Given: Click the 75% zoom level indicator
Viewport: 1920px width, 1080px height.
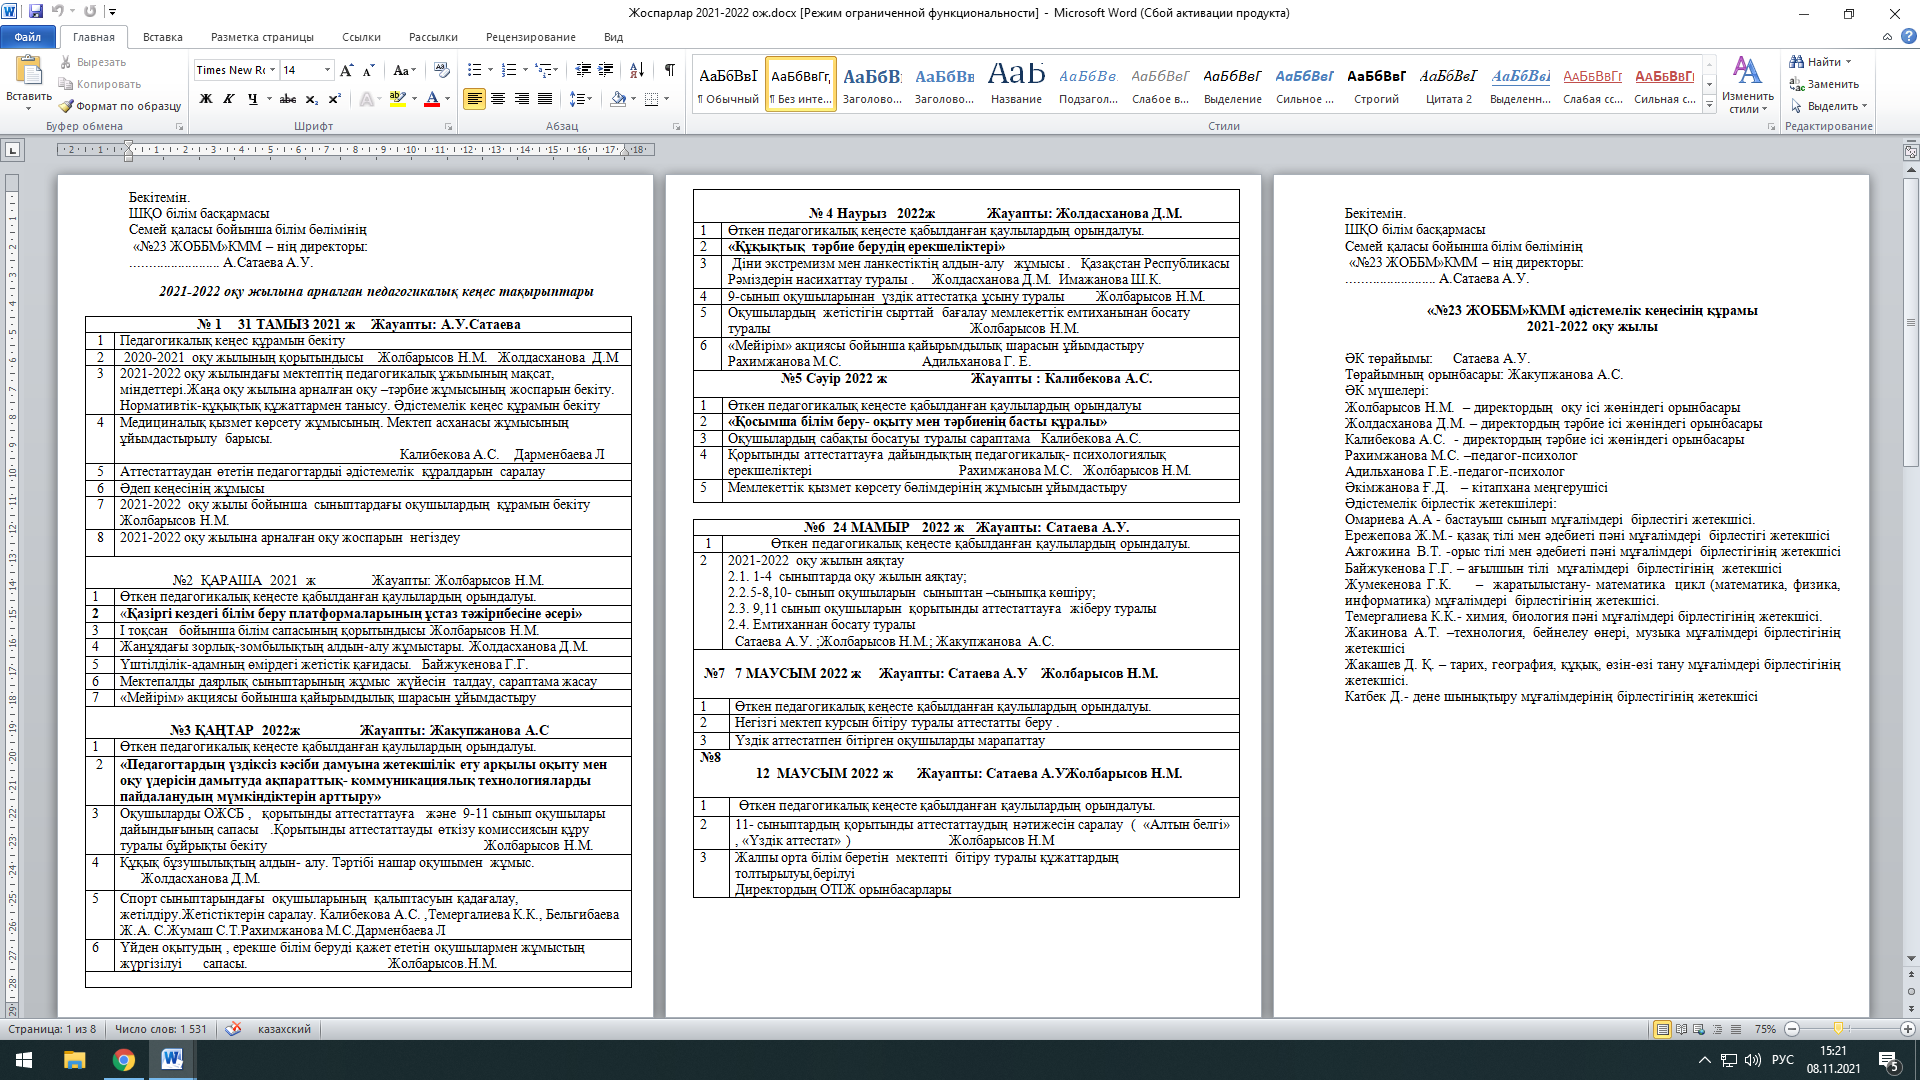Looking at the screenshot, I should [x=1765, y=1029].
